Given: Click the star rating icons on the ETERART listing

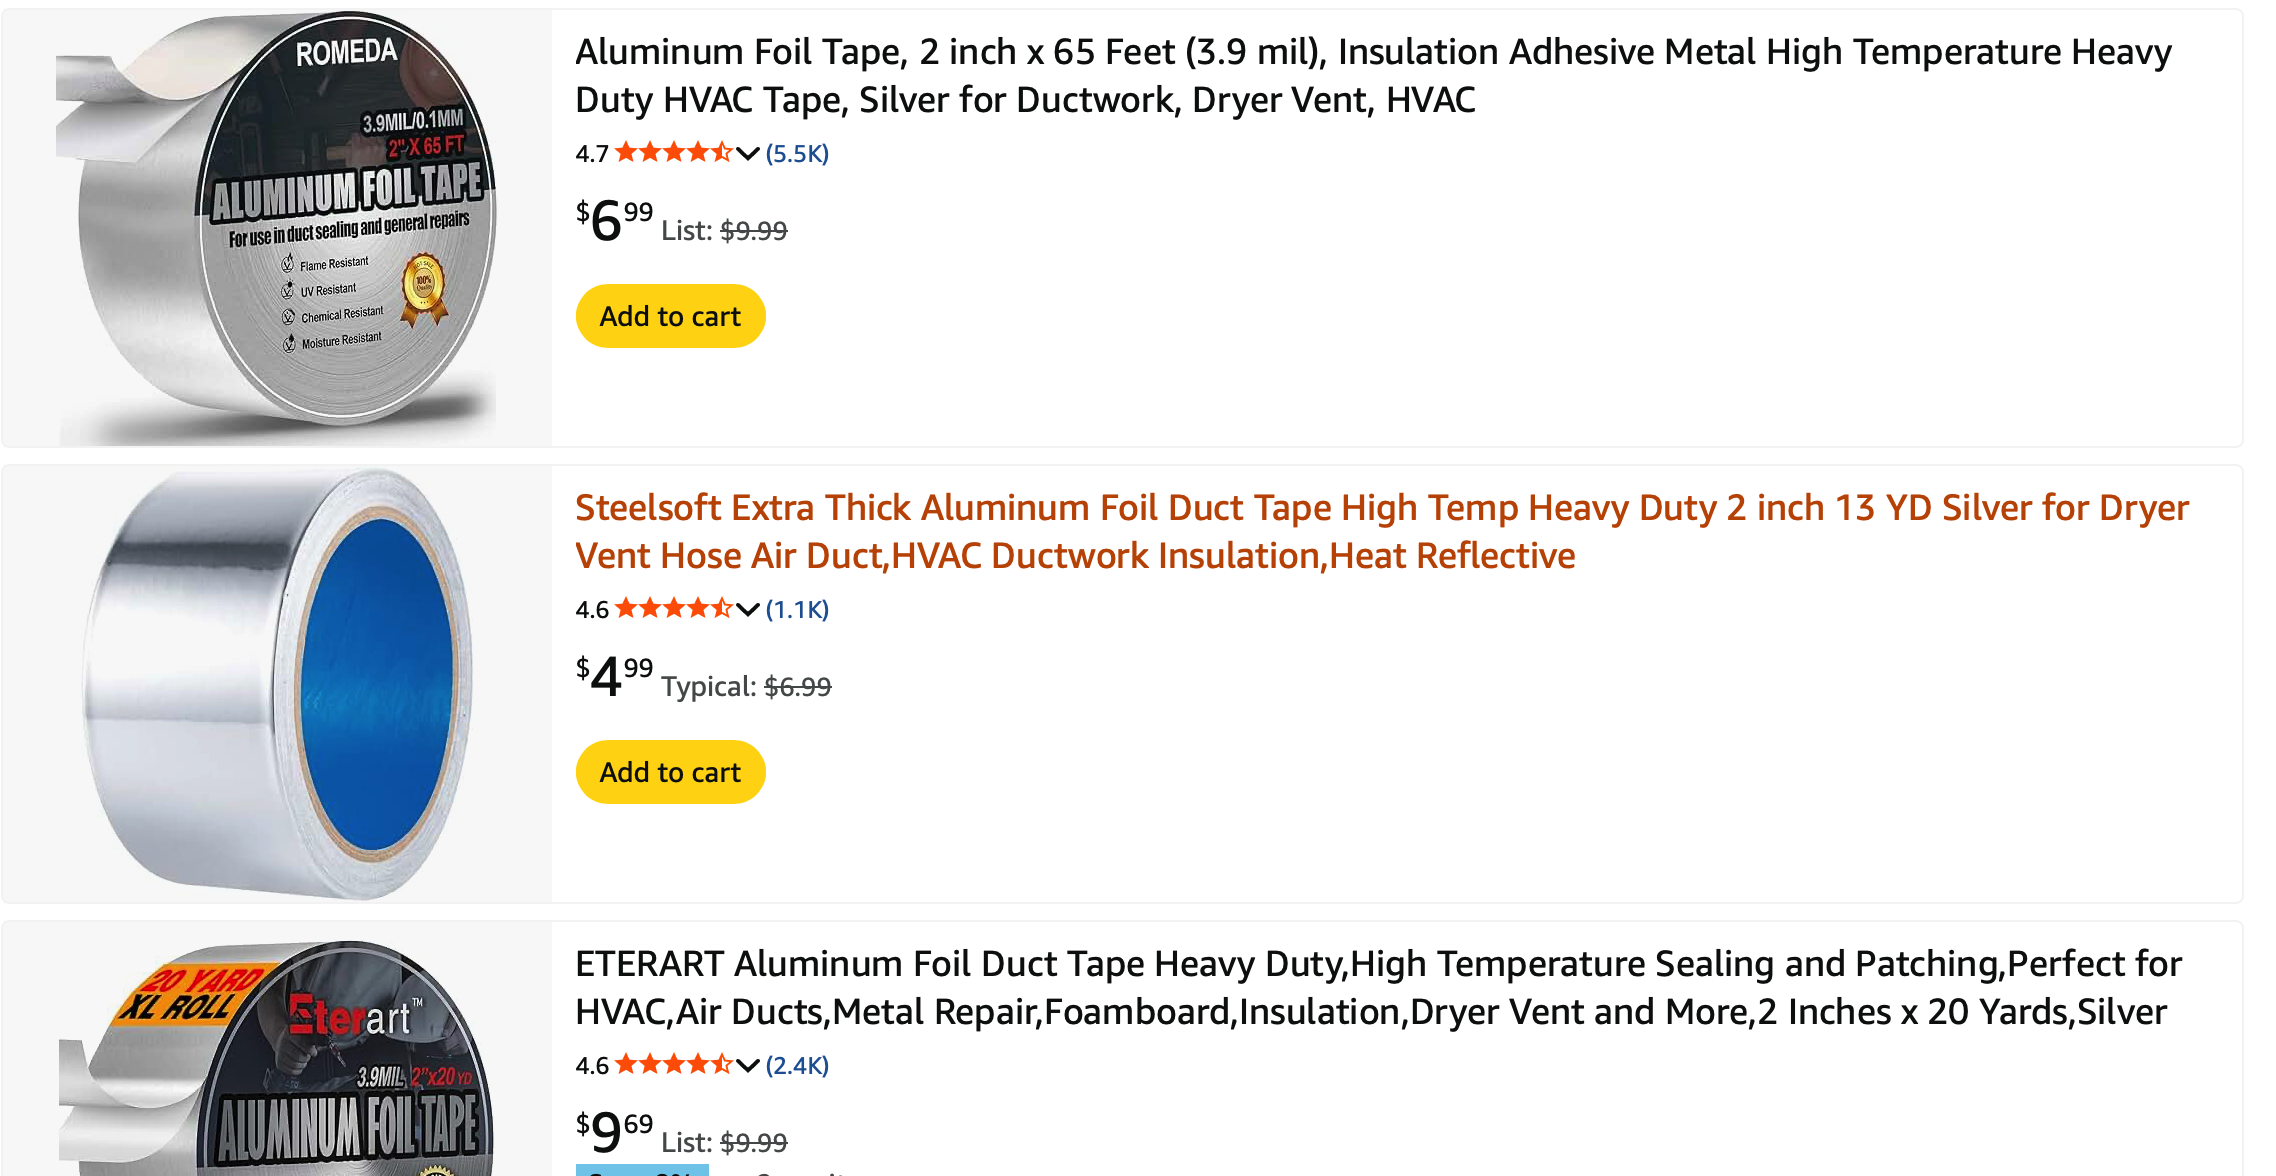Looking at the screenshot, I should [x=673, y=1065].
